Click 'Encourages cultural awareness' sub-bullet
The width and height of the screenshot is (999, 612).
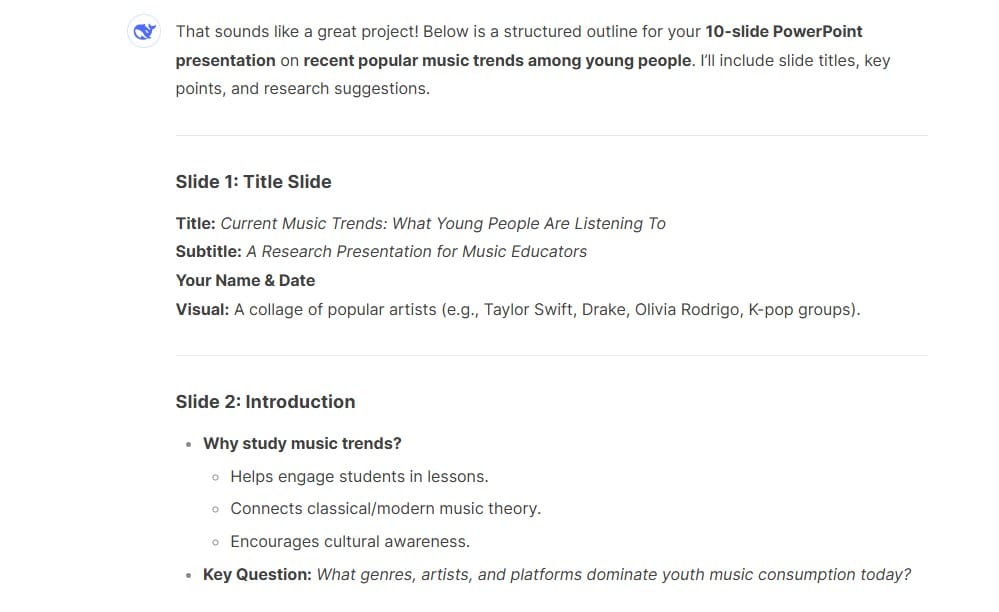pos(350,541)
